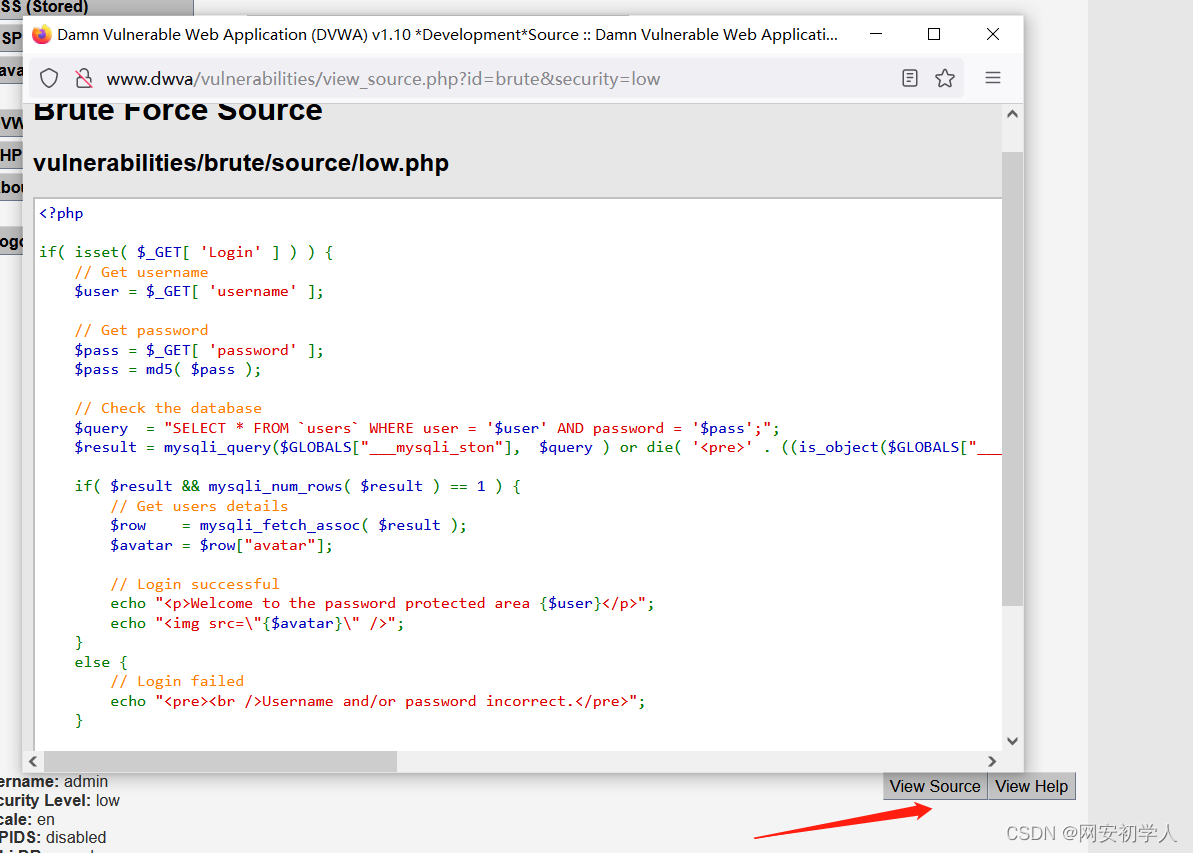Maximize the DVWA source window
The image size is (1193, 853).
[x=934, y=34]
